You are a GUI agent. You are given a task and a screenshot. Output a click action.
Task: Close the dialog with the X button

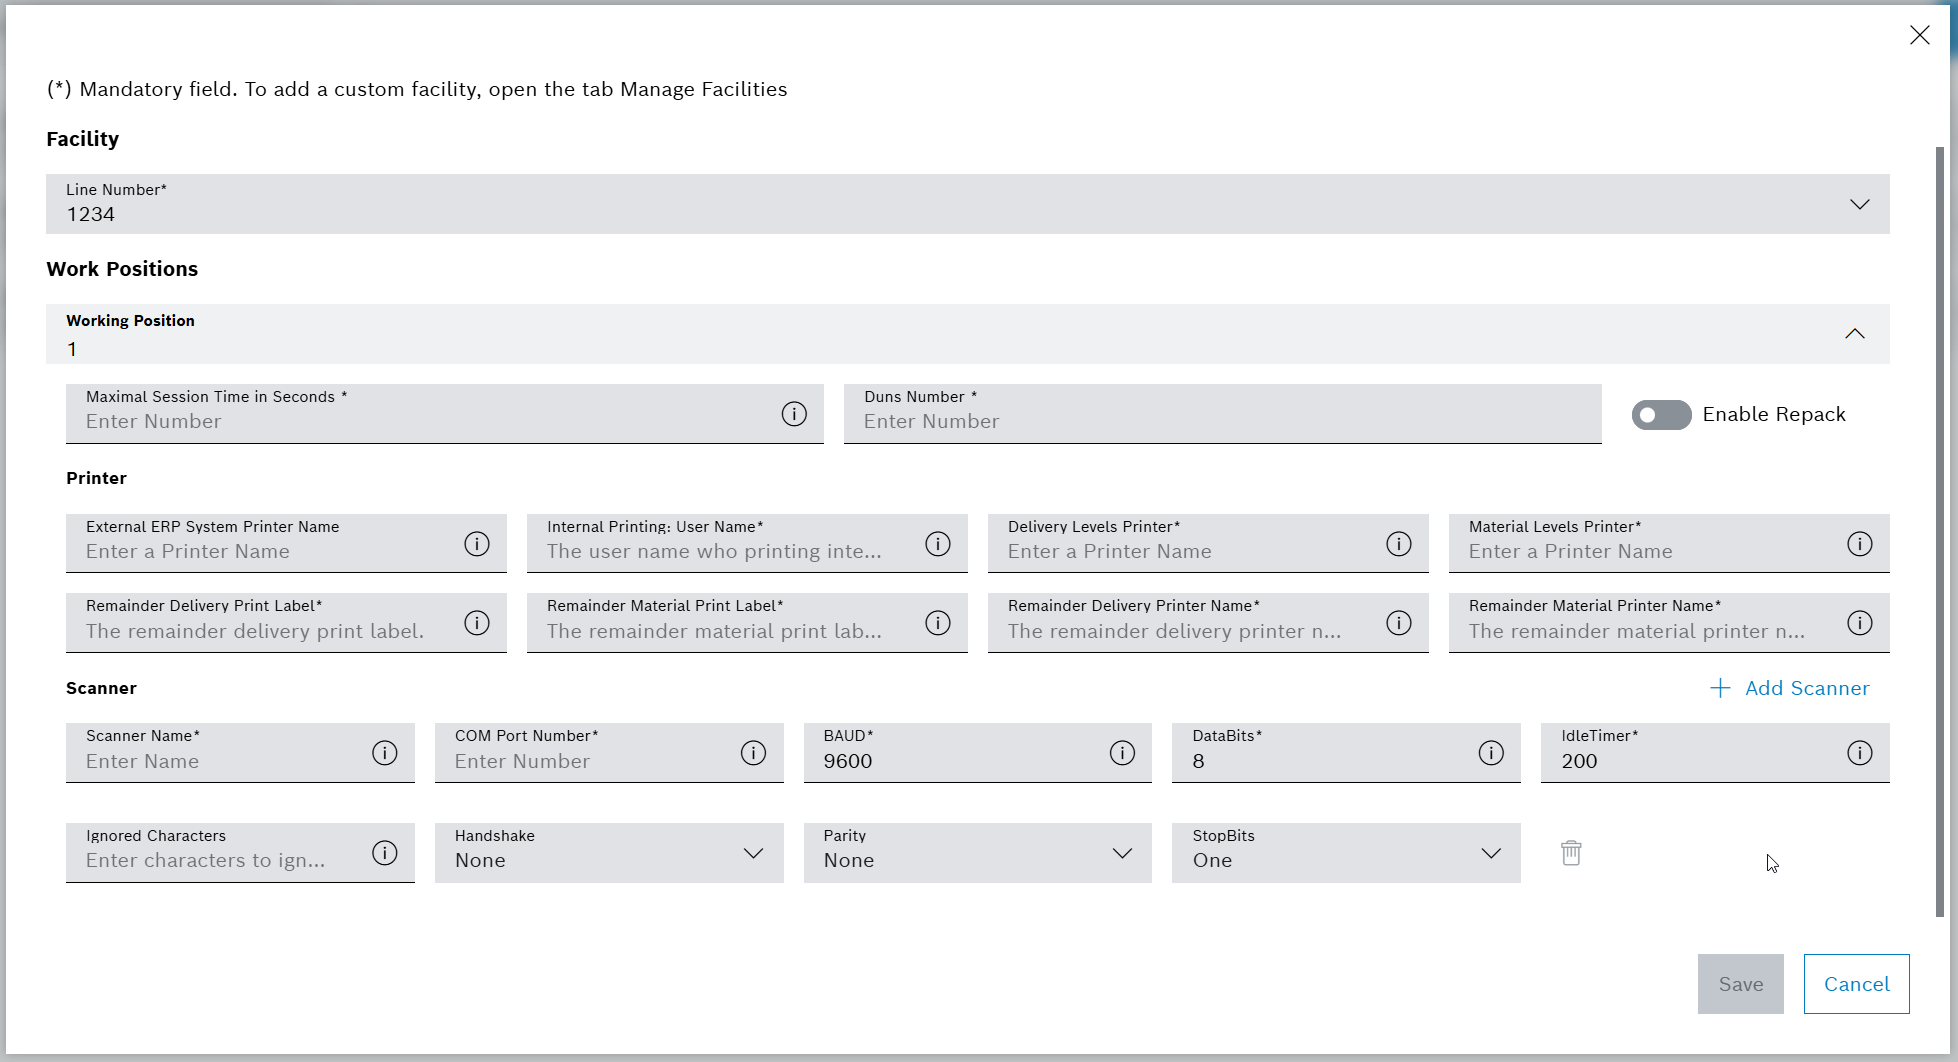[1919, 36]
